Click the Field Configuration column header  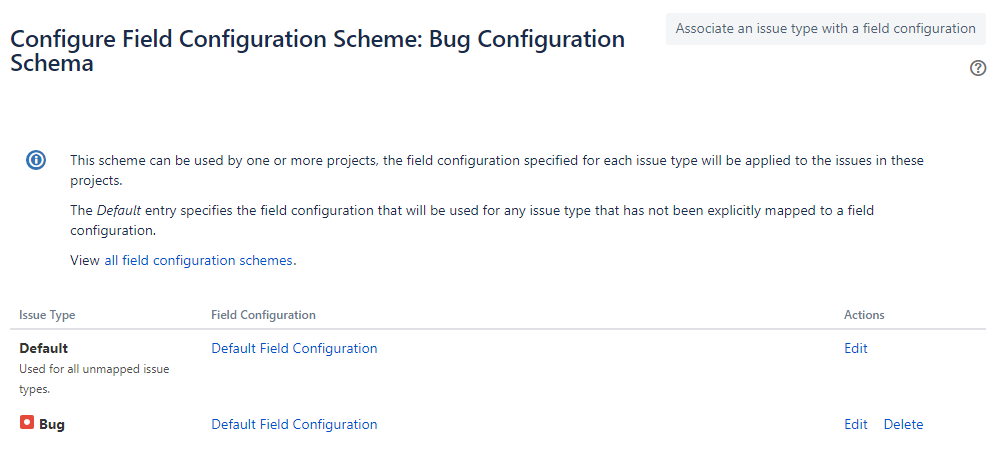click(x=263, y=315)
